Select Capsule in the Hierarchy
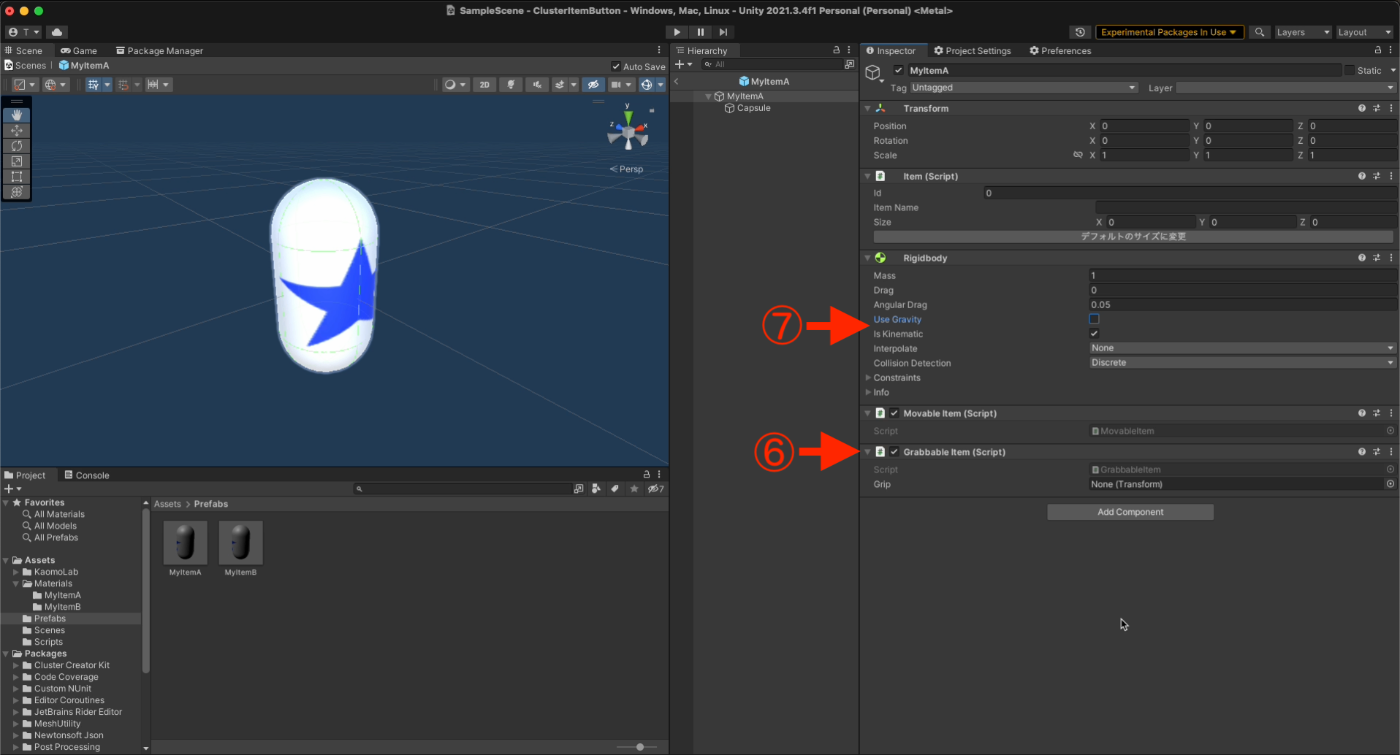Image resolution: width=1400 pixels, height=755 pixels. [747, 108]
